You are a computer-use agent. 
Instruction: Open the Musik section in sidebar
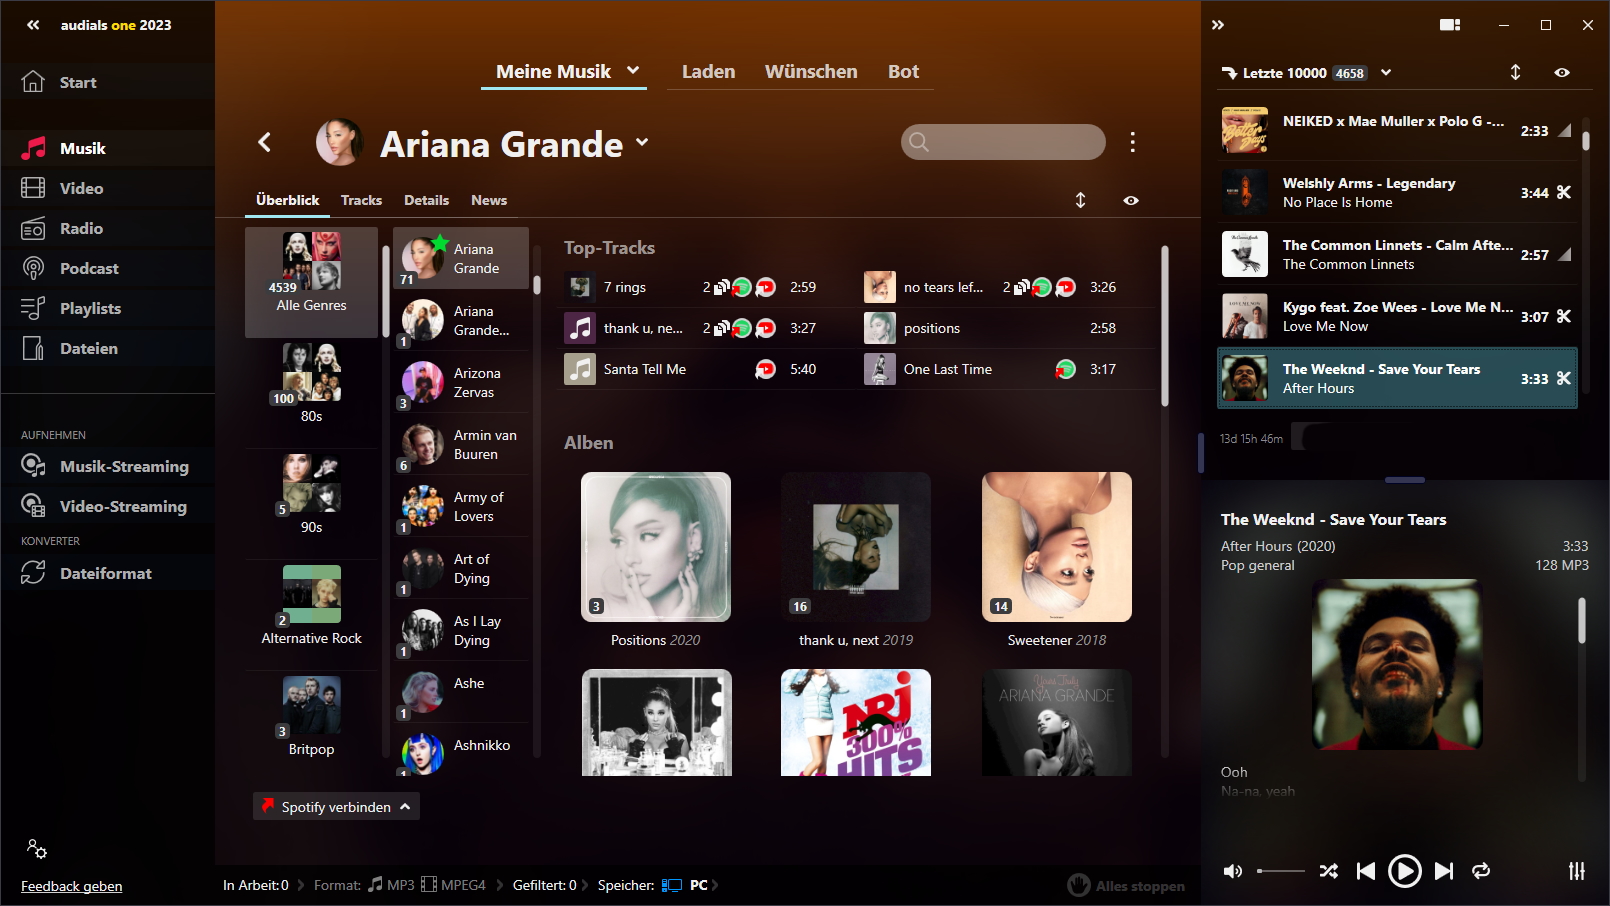point(107,148)
